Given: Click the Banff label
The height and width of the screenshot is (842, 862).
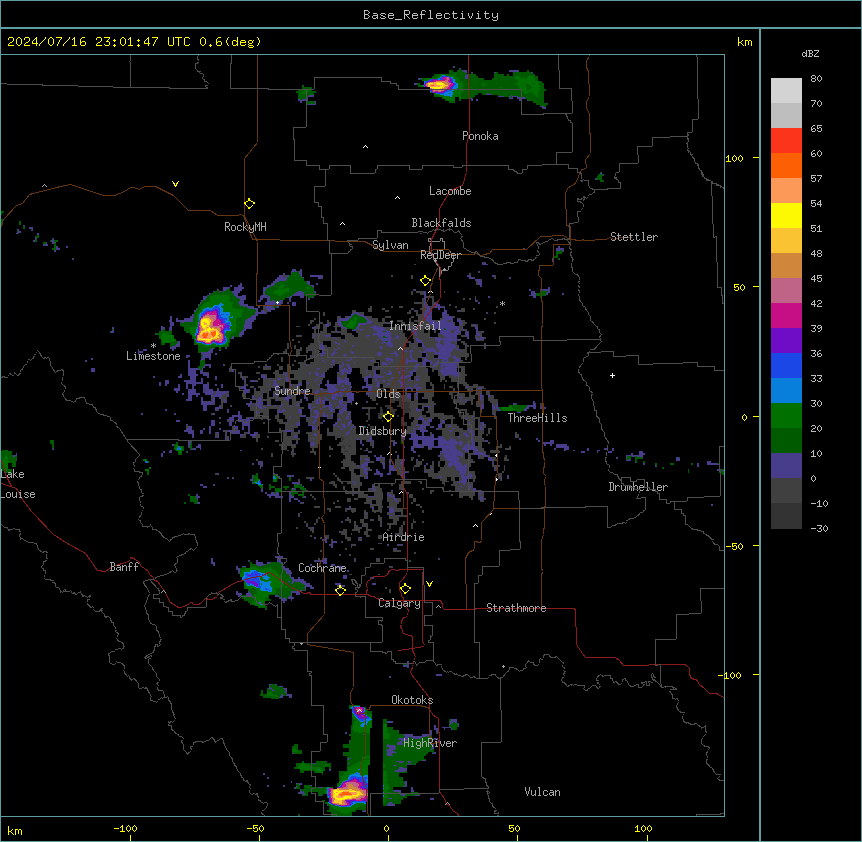Looking at the screenshot, I should [x=124, y=567].
